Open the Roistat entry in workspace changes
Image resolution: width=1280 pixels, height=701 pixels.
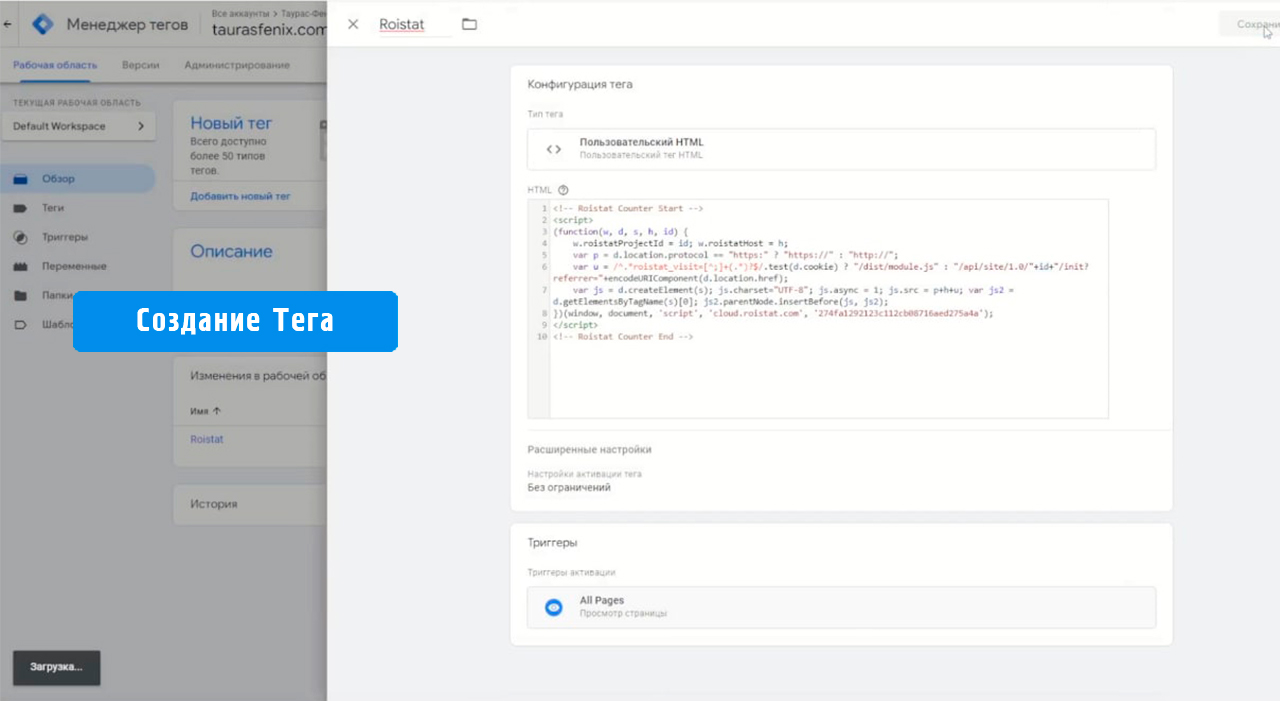tap(207, 439)
